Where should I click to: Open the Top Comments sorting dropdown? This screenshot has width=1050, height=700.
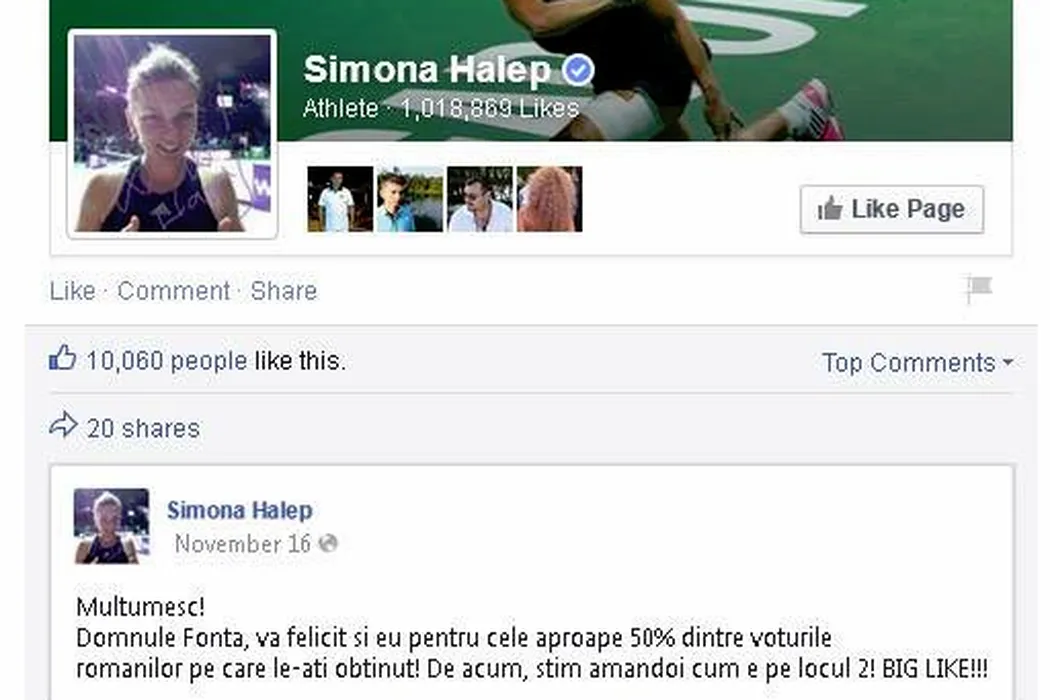pos(917,362)
